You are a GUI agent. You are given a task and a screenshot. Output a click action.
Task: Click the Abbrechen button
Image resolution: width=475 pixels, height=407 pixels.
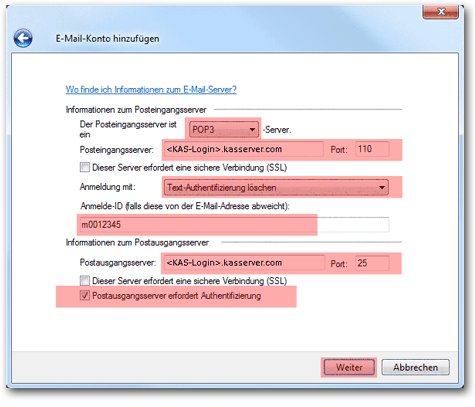(415, 367)
